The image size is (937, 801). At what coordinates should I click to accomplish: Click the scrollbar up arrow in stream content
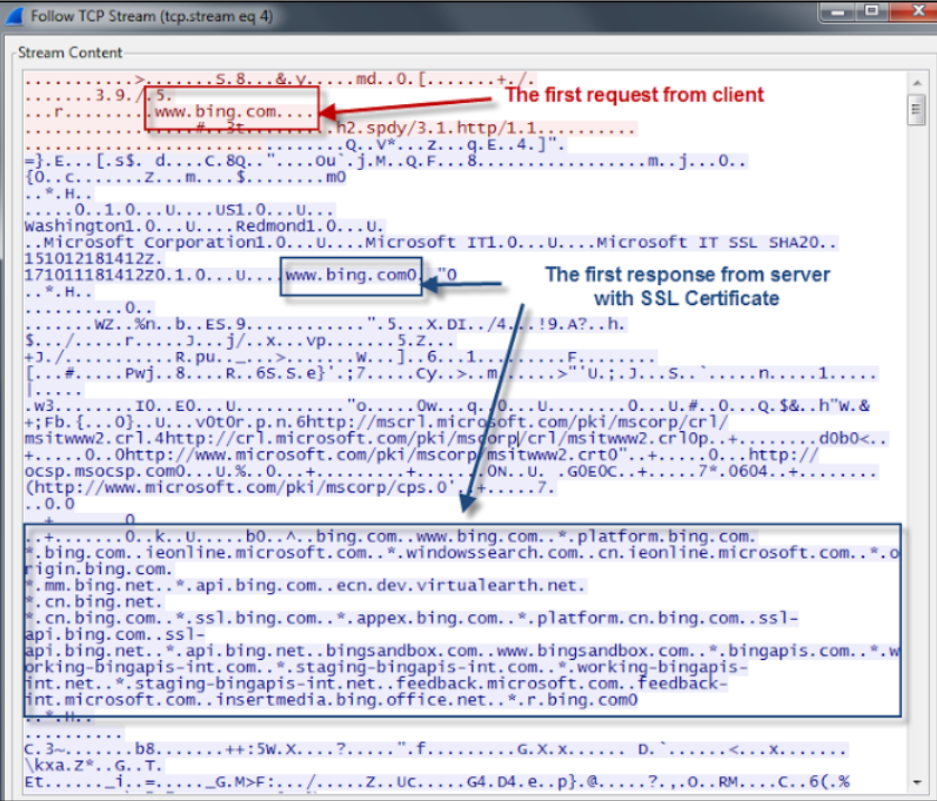916,82
